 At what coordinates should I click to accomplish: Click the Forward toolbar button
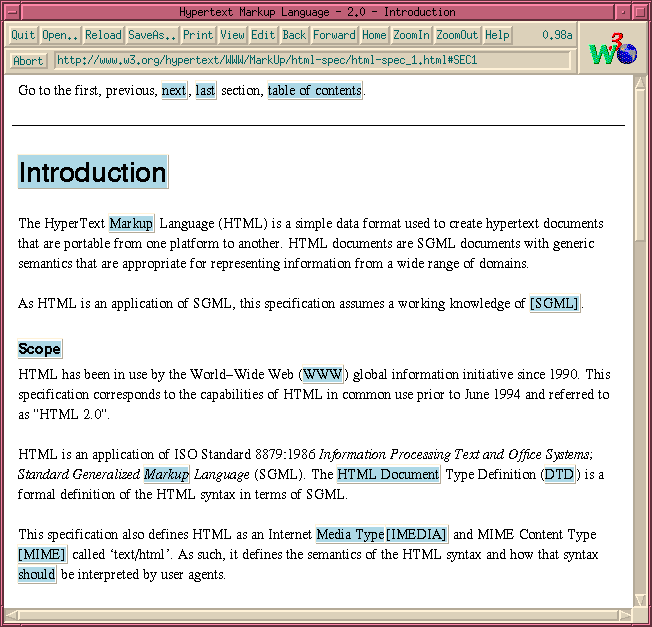click(x=334, y=35)
